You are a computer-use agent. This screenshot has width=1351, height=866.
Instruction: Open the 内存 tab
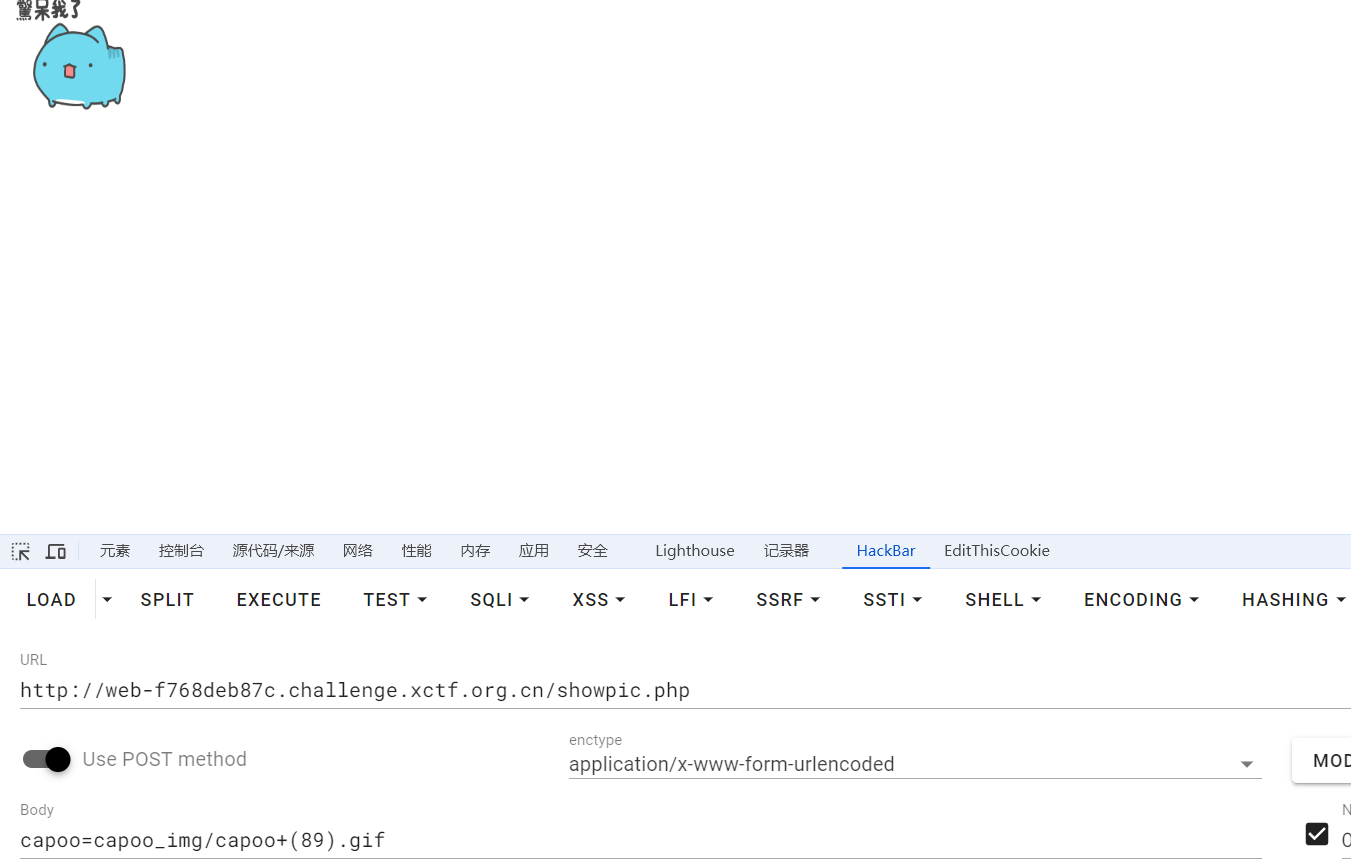(x=475, y=551)
